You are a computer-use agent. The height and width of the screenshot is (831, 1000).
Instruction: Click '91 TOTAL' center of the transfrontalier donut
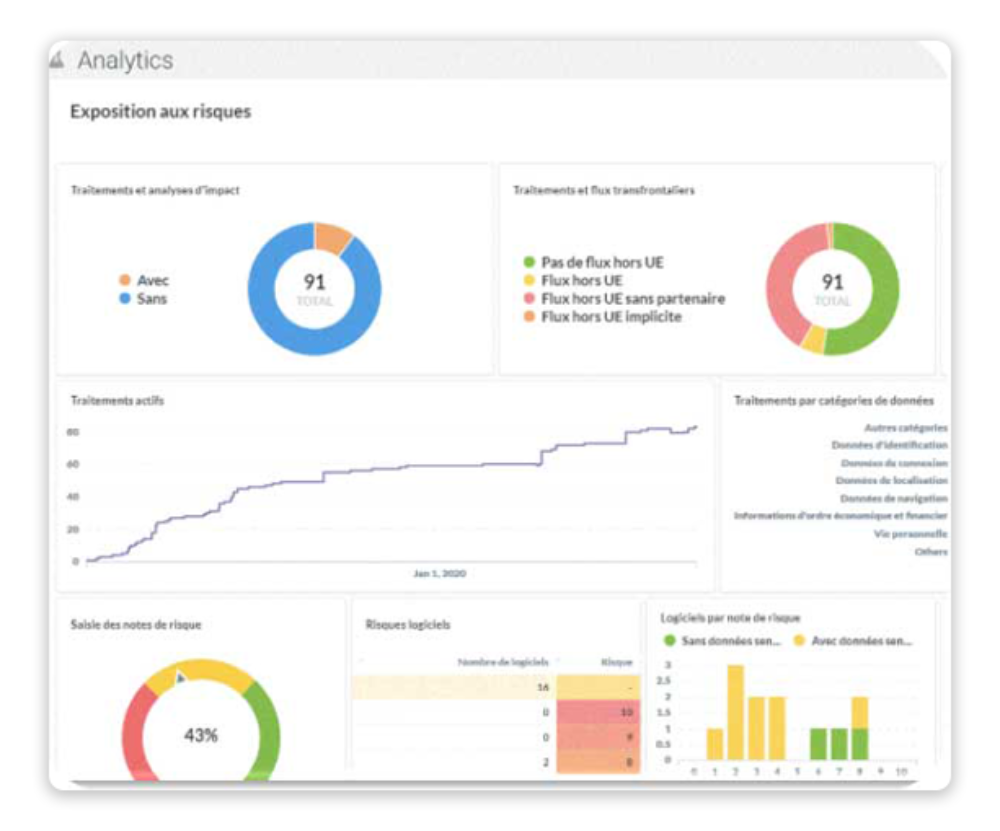pos(832,289)
